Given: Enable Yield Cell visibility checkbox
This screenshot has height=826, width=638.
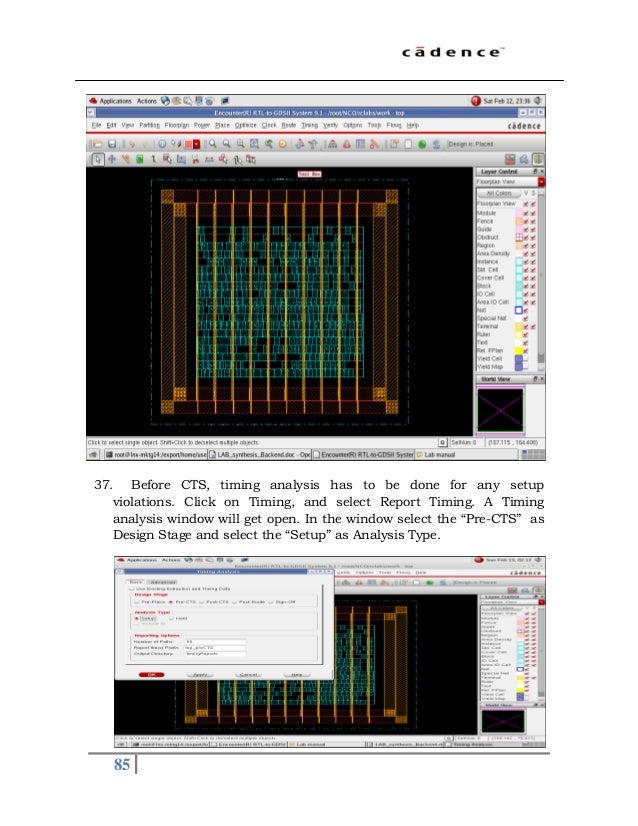Looking at the screenshot, I should pyautogui.click(x=526, y=359).
